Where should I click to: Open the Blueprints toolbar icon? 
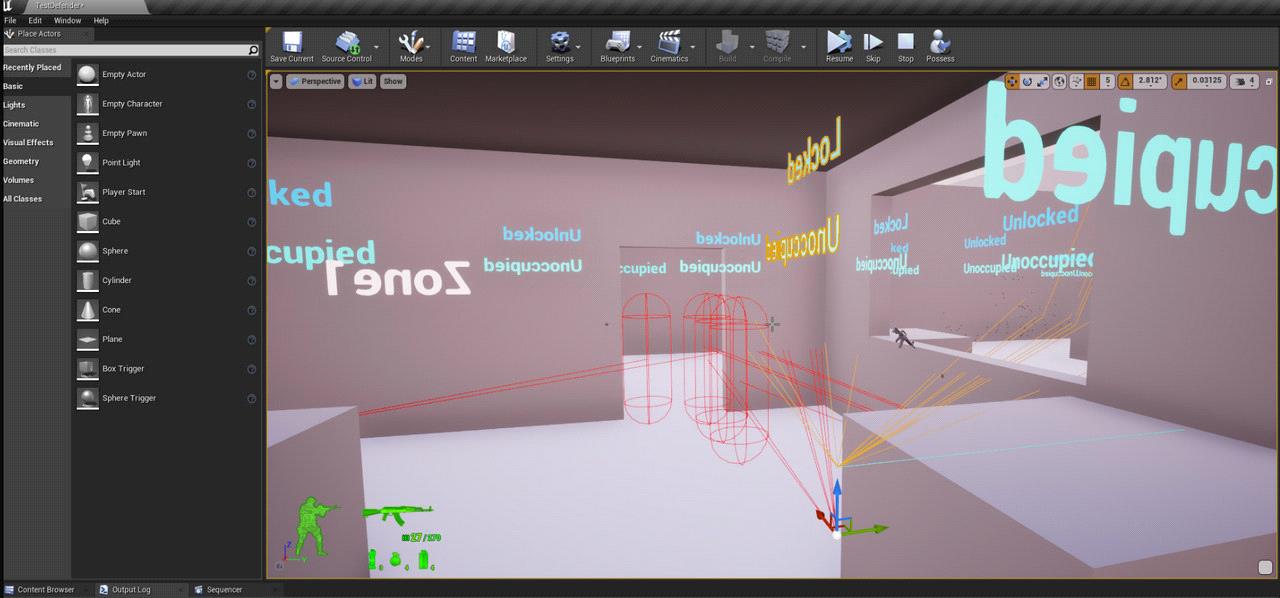tap(617, 44)
